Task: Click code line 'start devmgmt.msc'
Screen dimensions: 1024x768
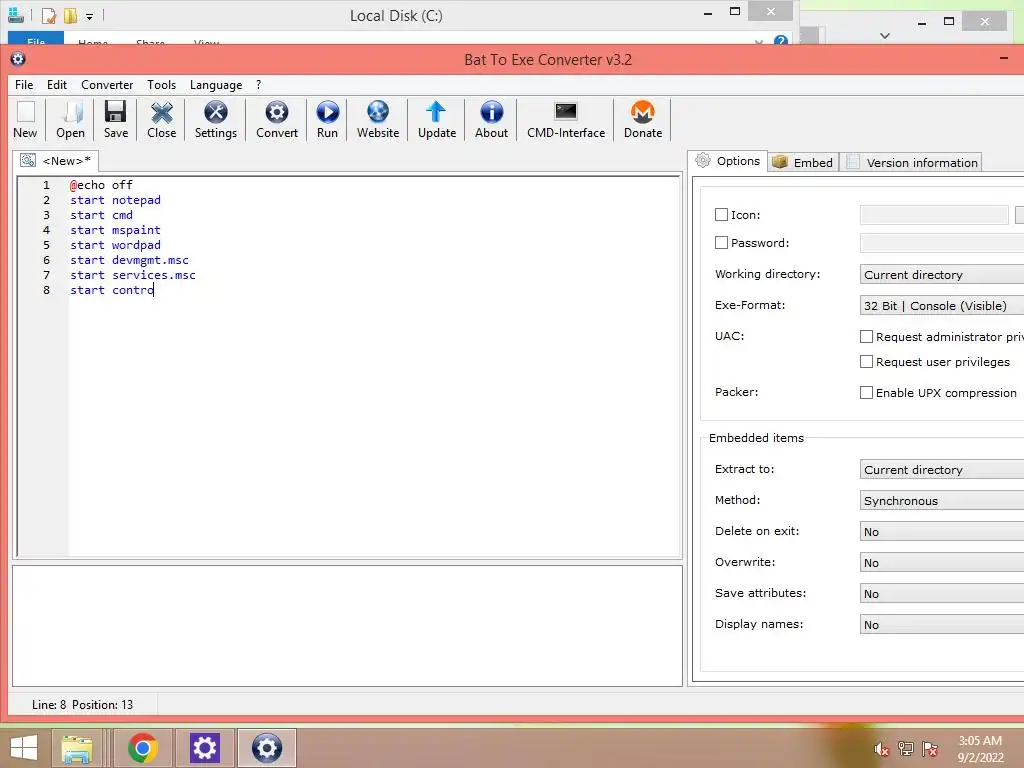Action: pos(129,260)
